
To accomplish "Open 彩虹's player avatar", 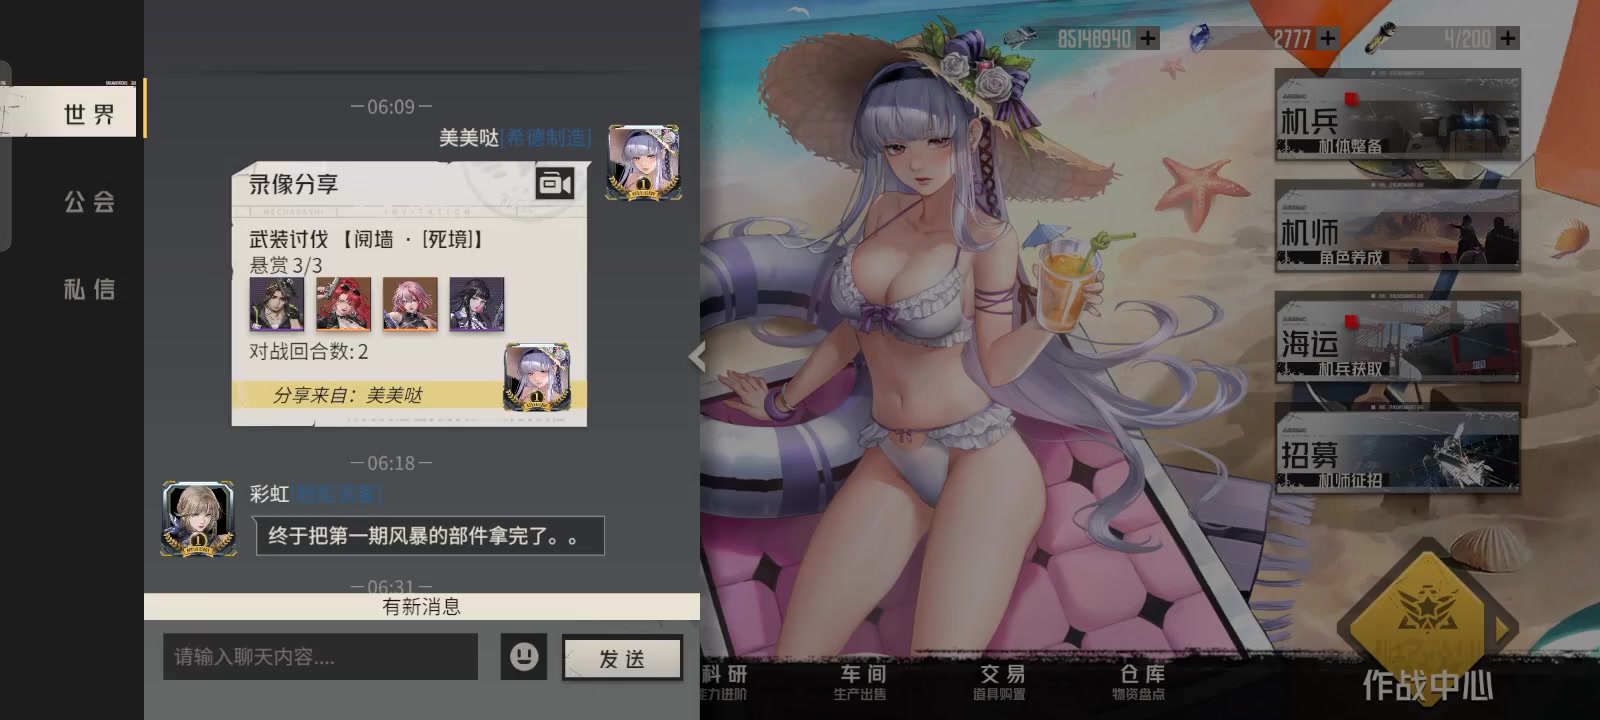I will pos(199,518).
